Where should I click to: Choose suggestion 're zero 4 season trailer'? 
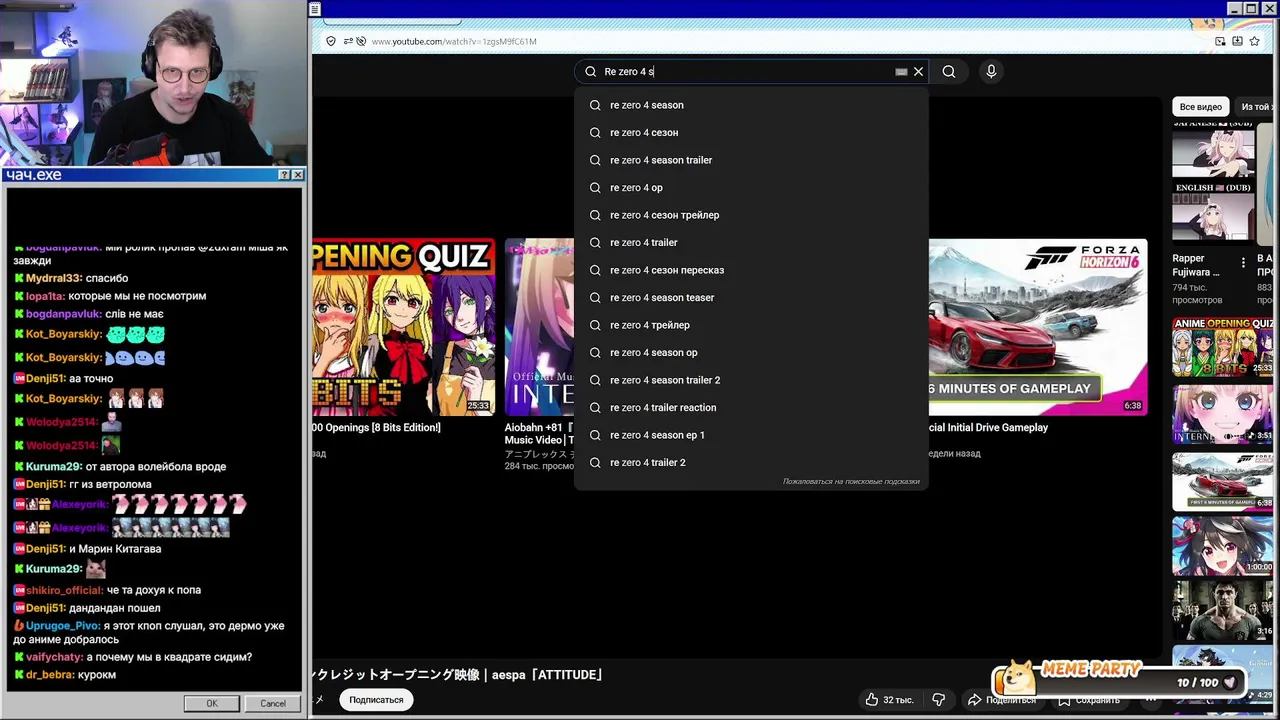(x=751, y=160)
